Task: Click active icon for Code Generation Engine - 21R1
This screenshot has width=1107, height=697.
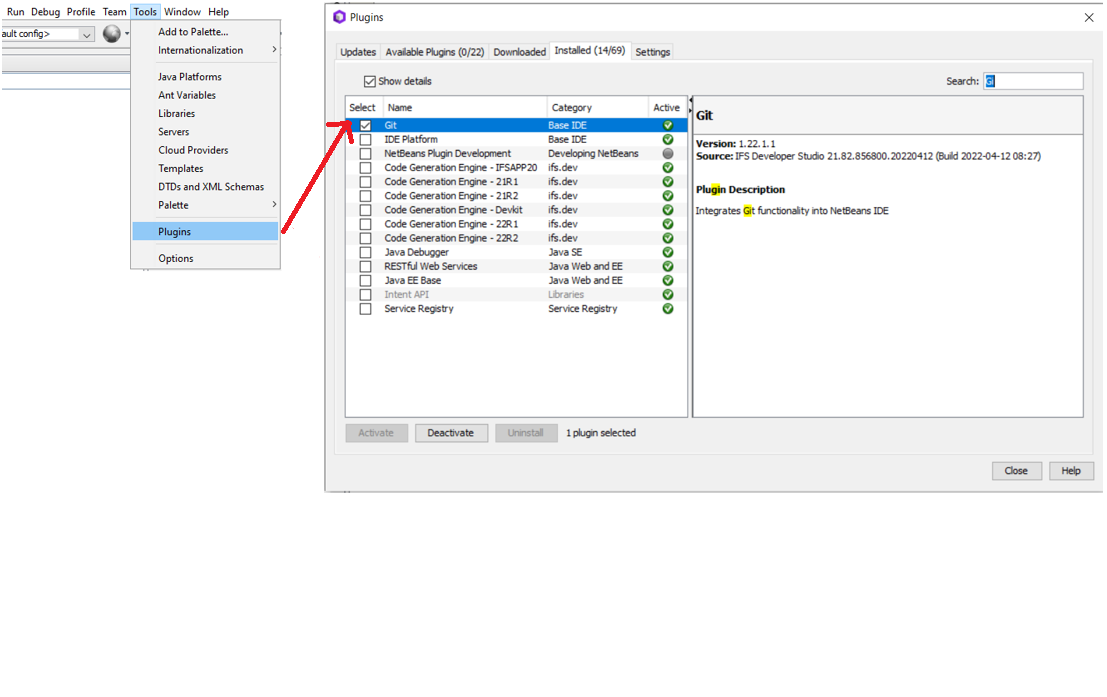Action: [667, 181]
